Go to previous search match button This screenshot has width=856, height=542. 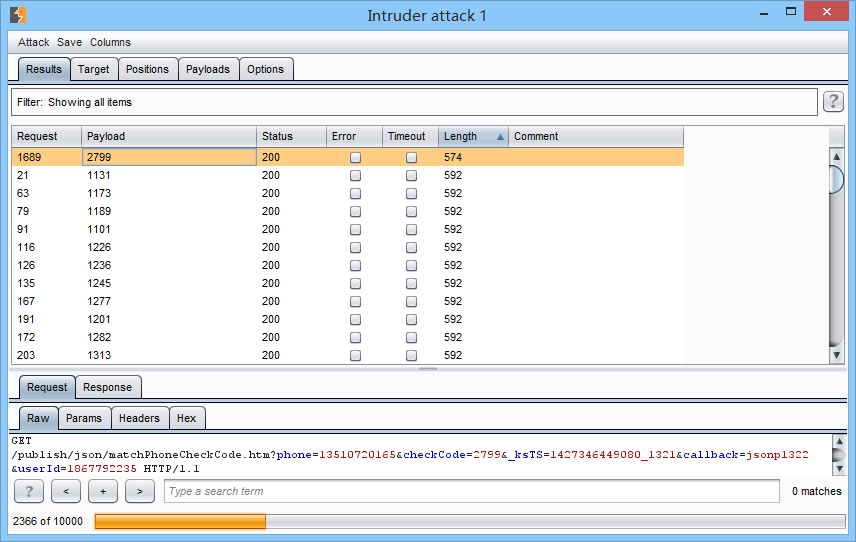66,491
